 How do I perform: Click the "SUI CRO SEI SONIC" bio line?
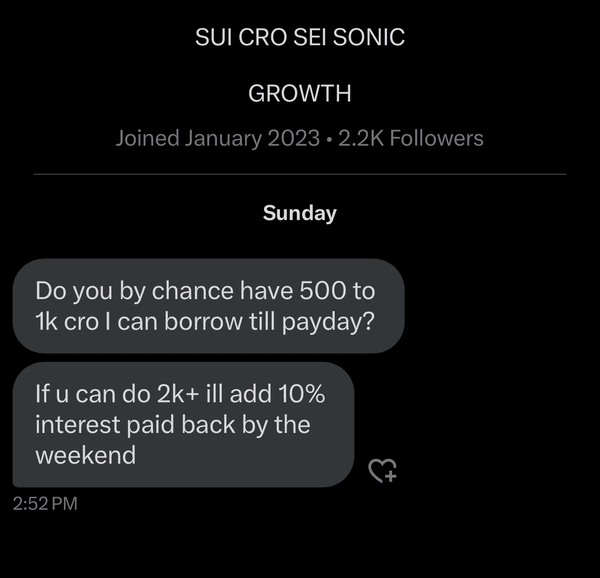(300, 38)
